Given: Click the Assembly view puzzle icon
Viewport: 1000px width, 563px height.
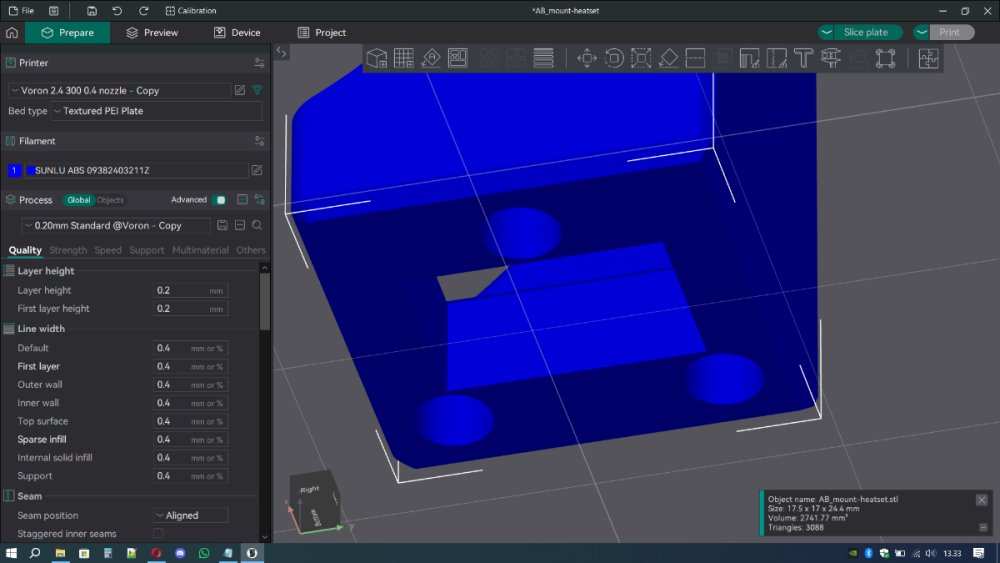Looking at the screenshot, I should point(929,58).
